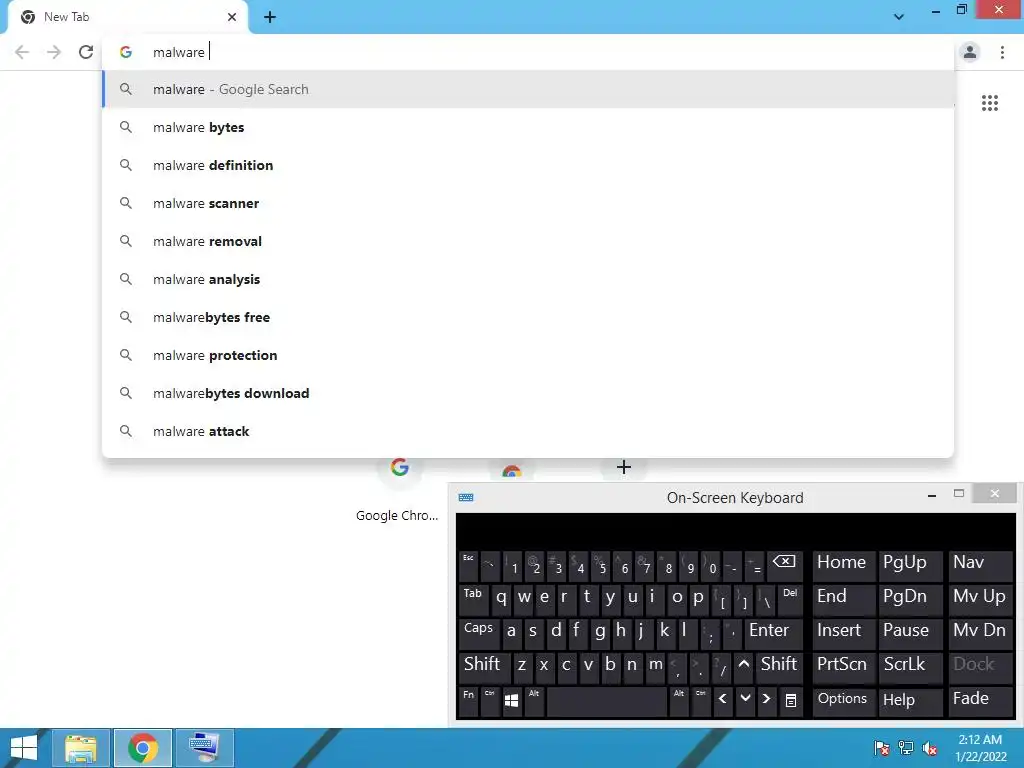Tap the Esc key on On-Screen Keyboard

(x=469, y=566)
